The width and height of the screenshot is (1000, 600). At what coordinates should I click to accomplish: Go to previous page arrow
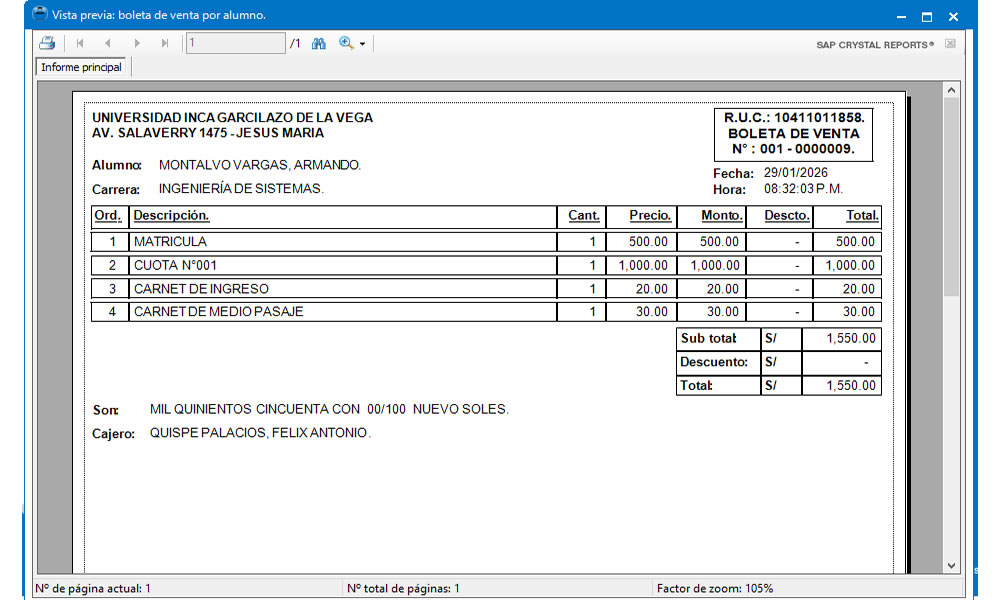coord(108,43)
